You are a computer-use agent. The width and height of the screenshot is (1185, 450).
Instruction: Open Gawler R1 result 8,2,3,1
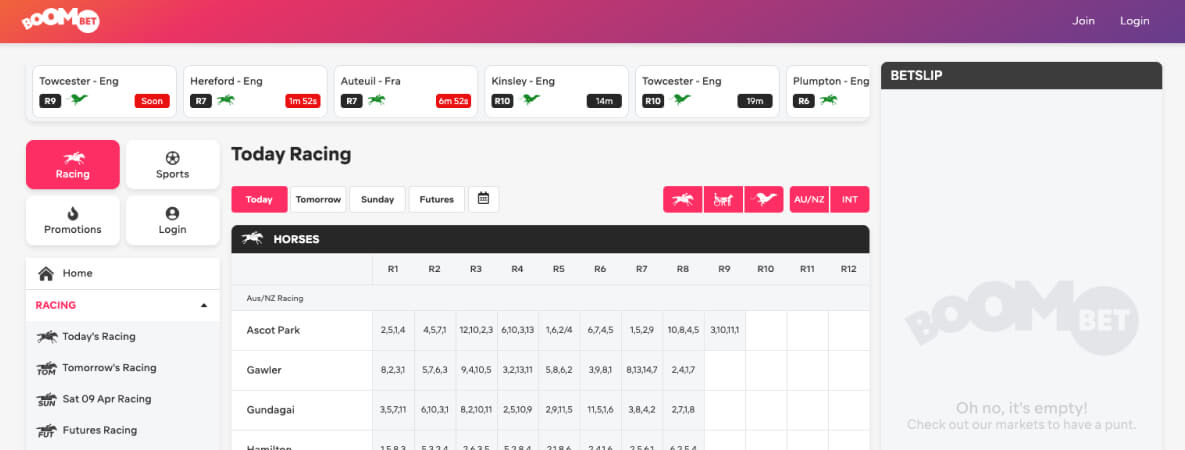pos(393,370)
